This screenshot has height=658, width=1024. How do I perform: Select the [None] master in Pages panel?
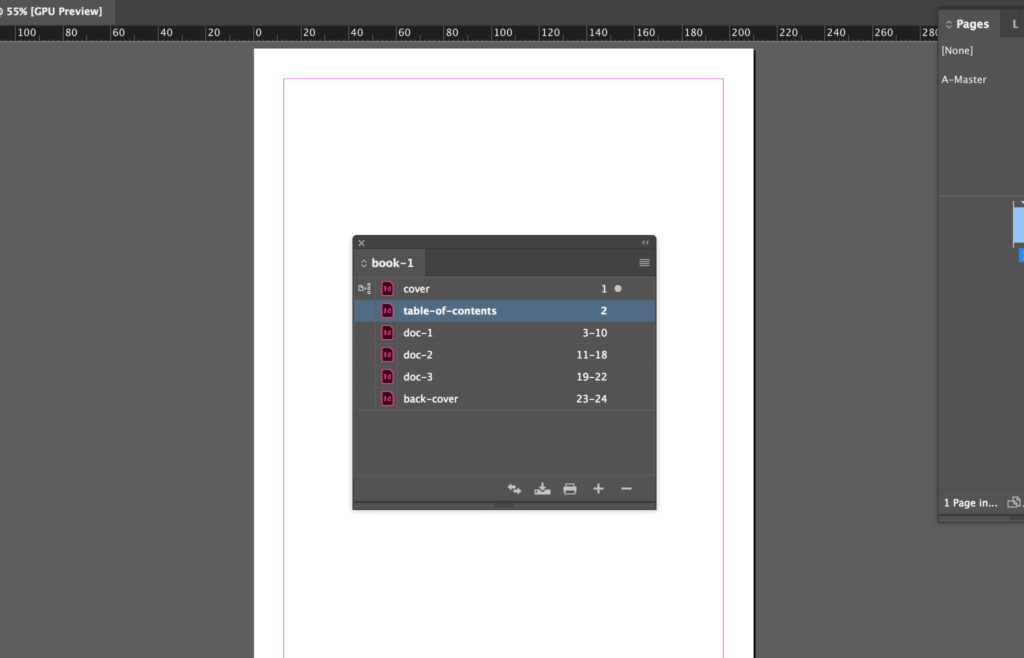tap(957, 50)
